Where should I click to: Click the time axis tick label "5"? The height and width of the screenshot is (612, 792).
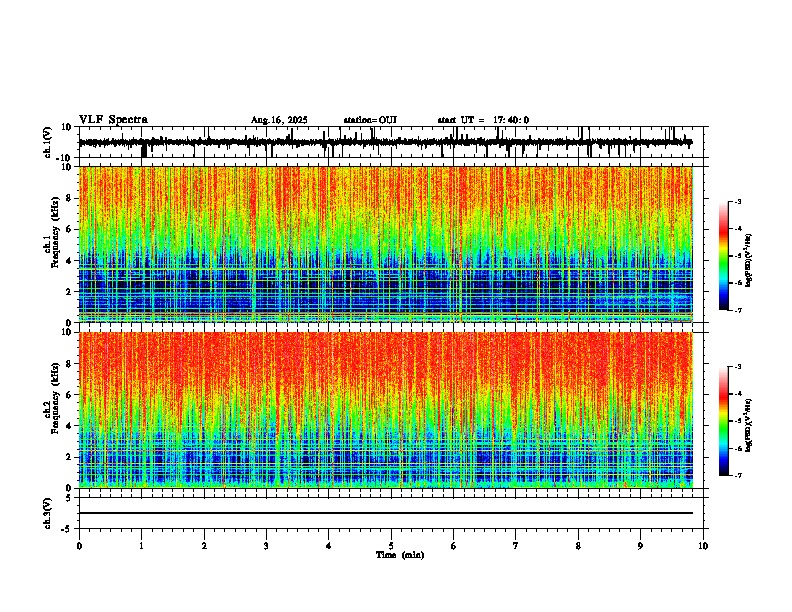pos(391,546)
